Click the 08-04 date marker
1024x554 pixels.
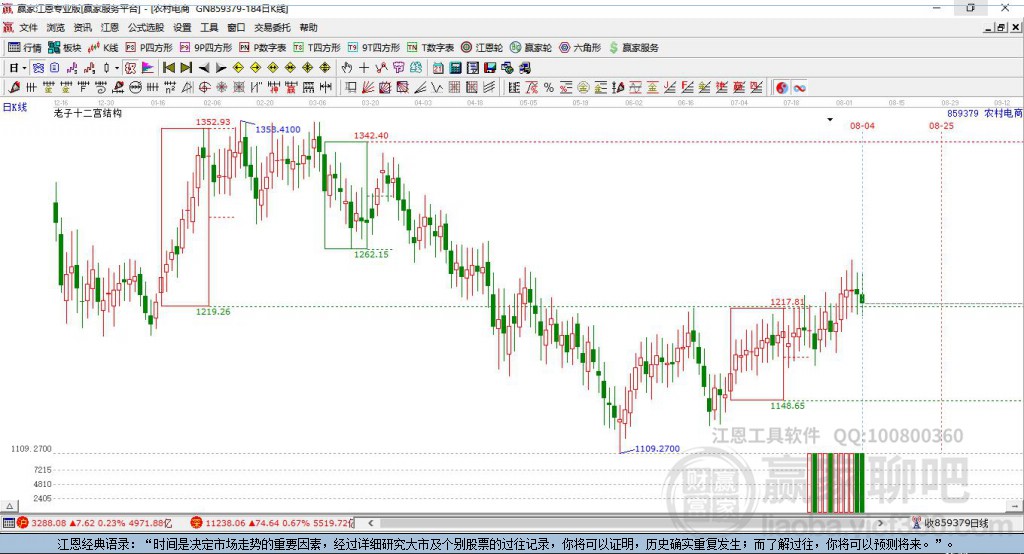tap(862, 126)
